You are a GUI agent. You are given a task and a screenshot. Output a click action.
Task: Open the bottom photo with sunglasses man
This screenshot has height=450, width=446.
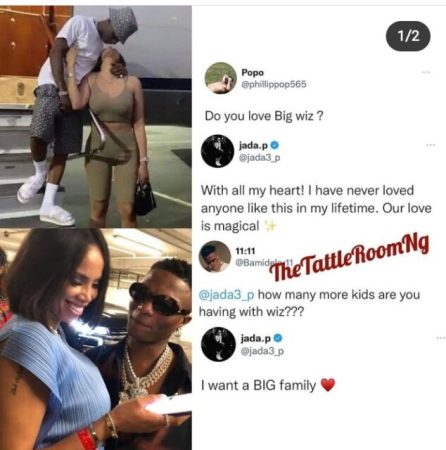pyautogui.click(x=96, y=339)
